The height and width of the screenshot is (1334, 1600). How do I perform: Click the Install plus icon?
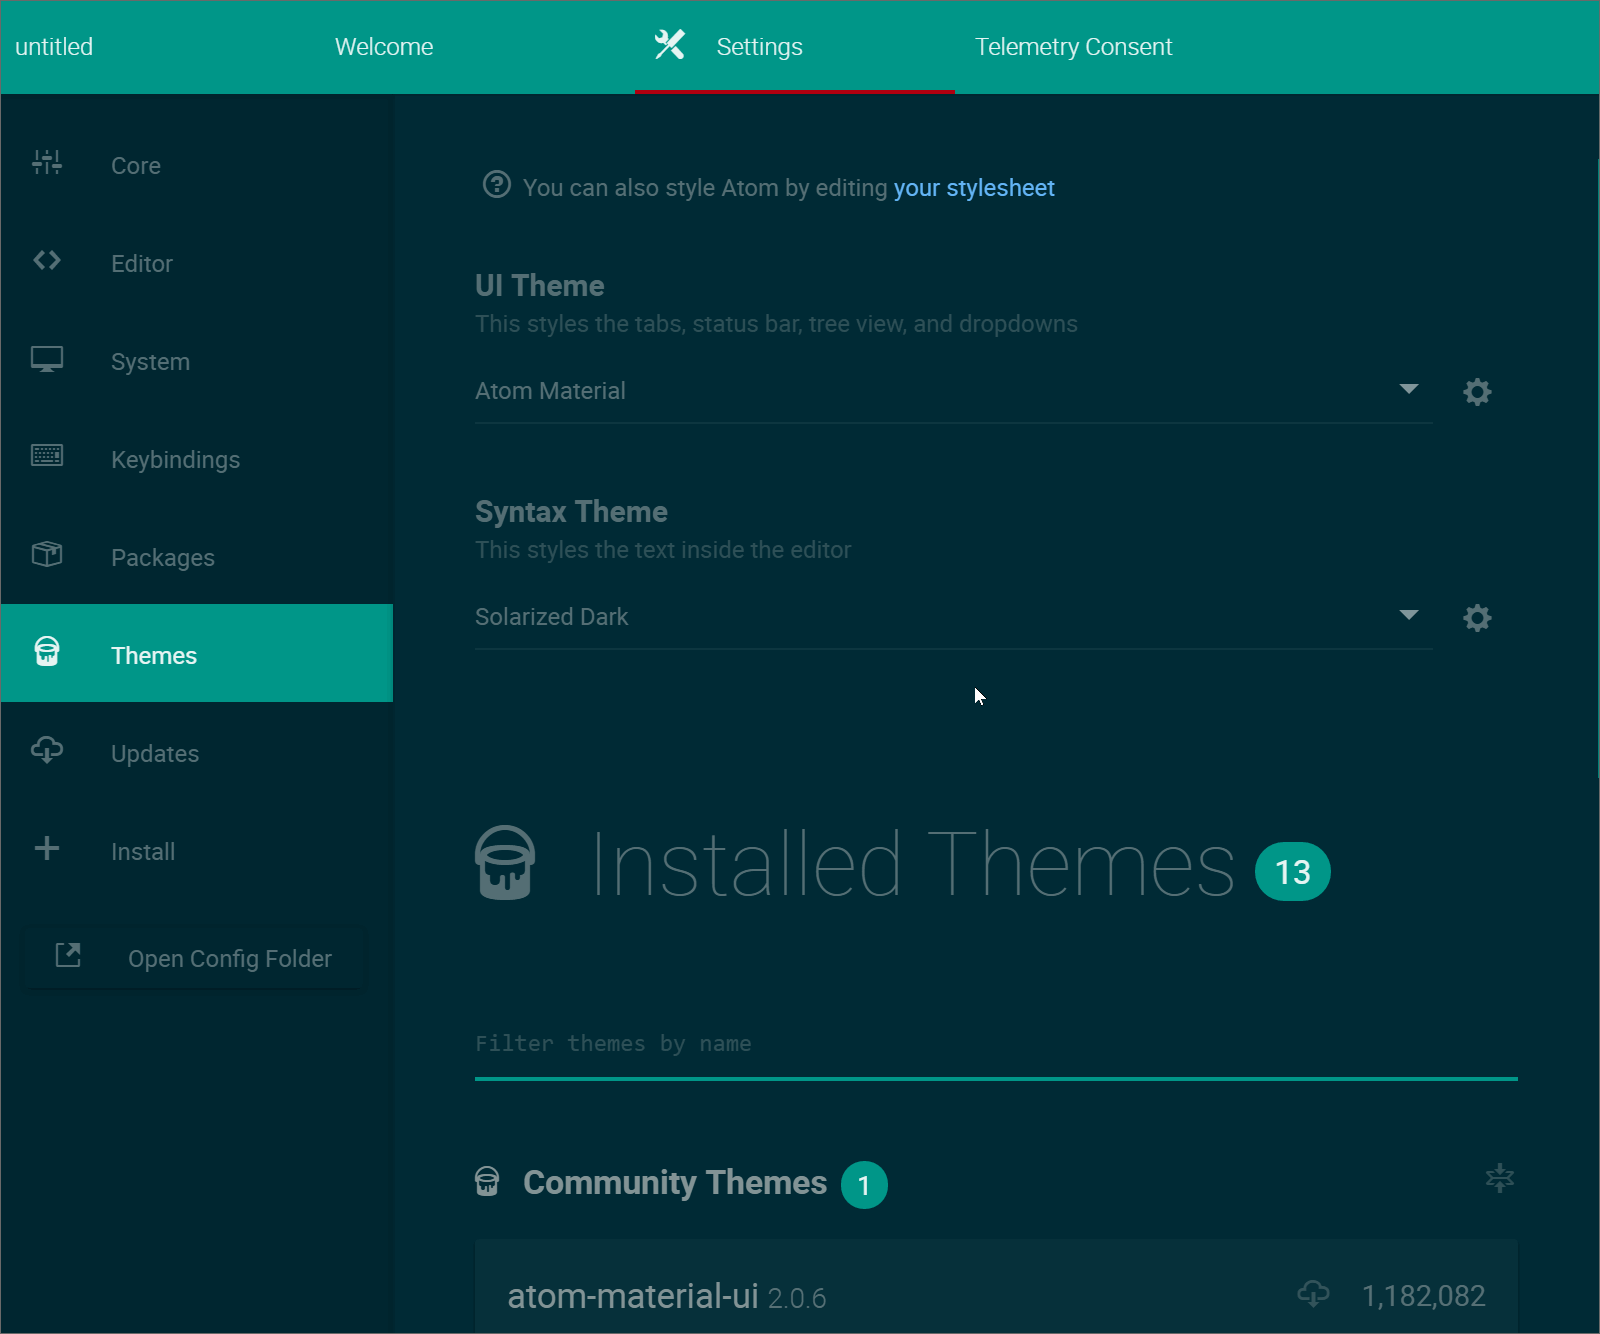(47, 849)
